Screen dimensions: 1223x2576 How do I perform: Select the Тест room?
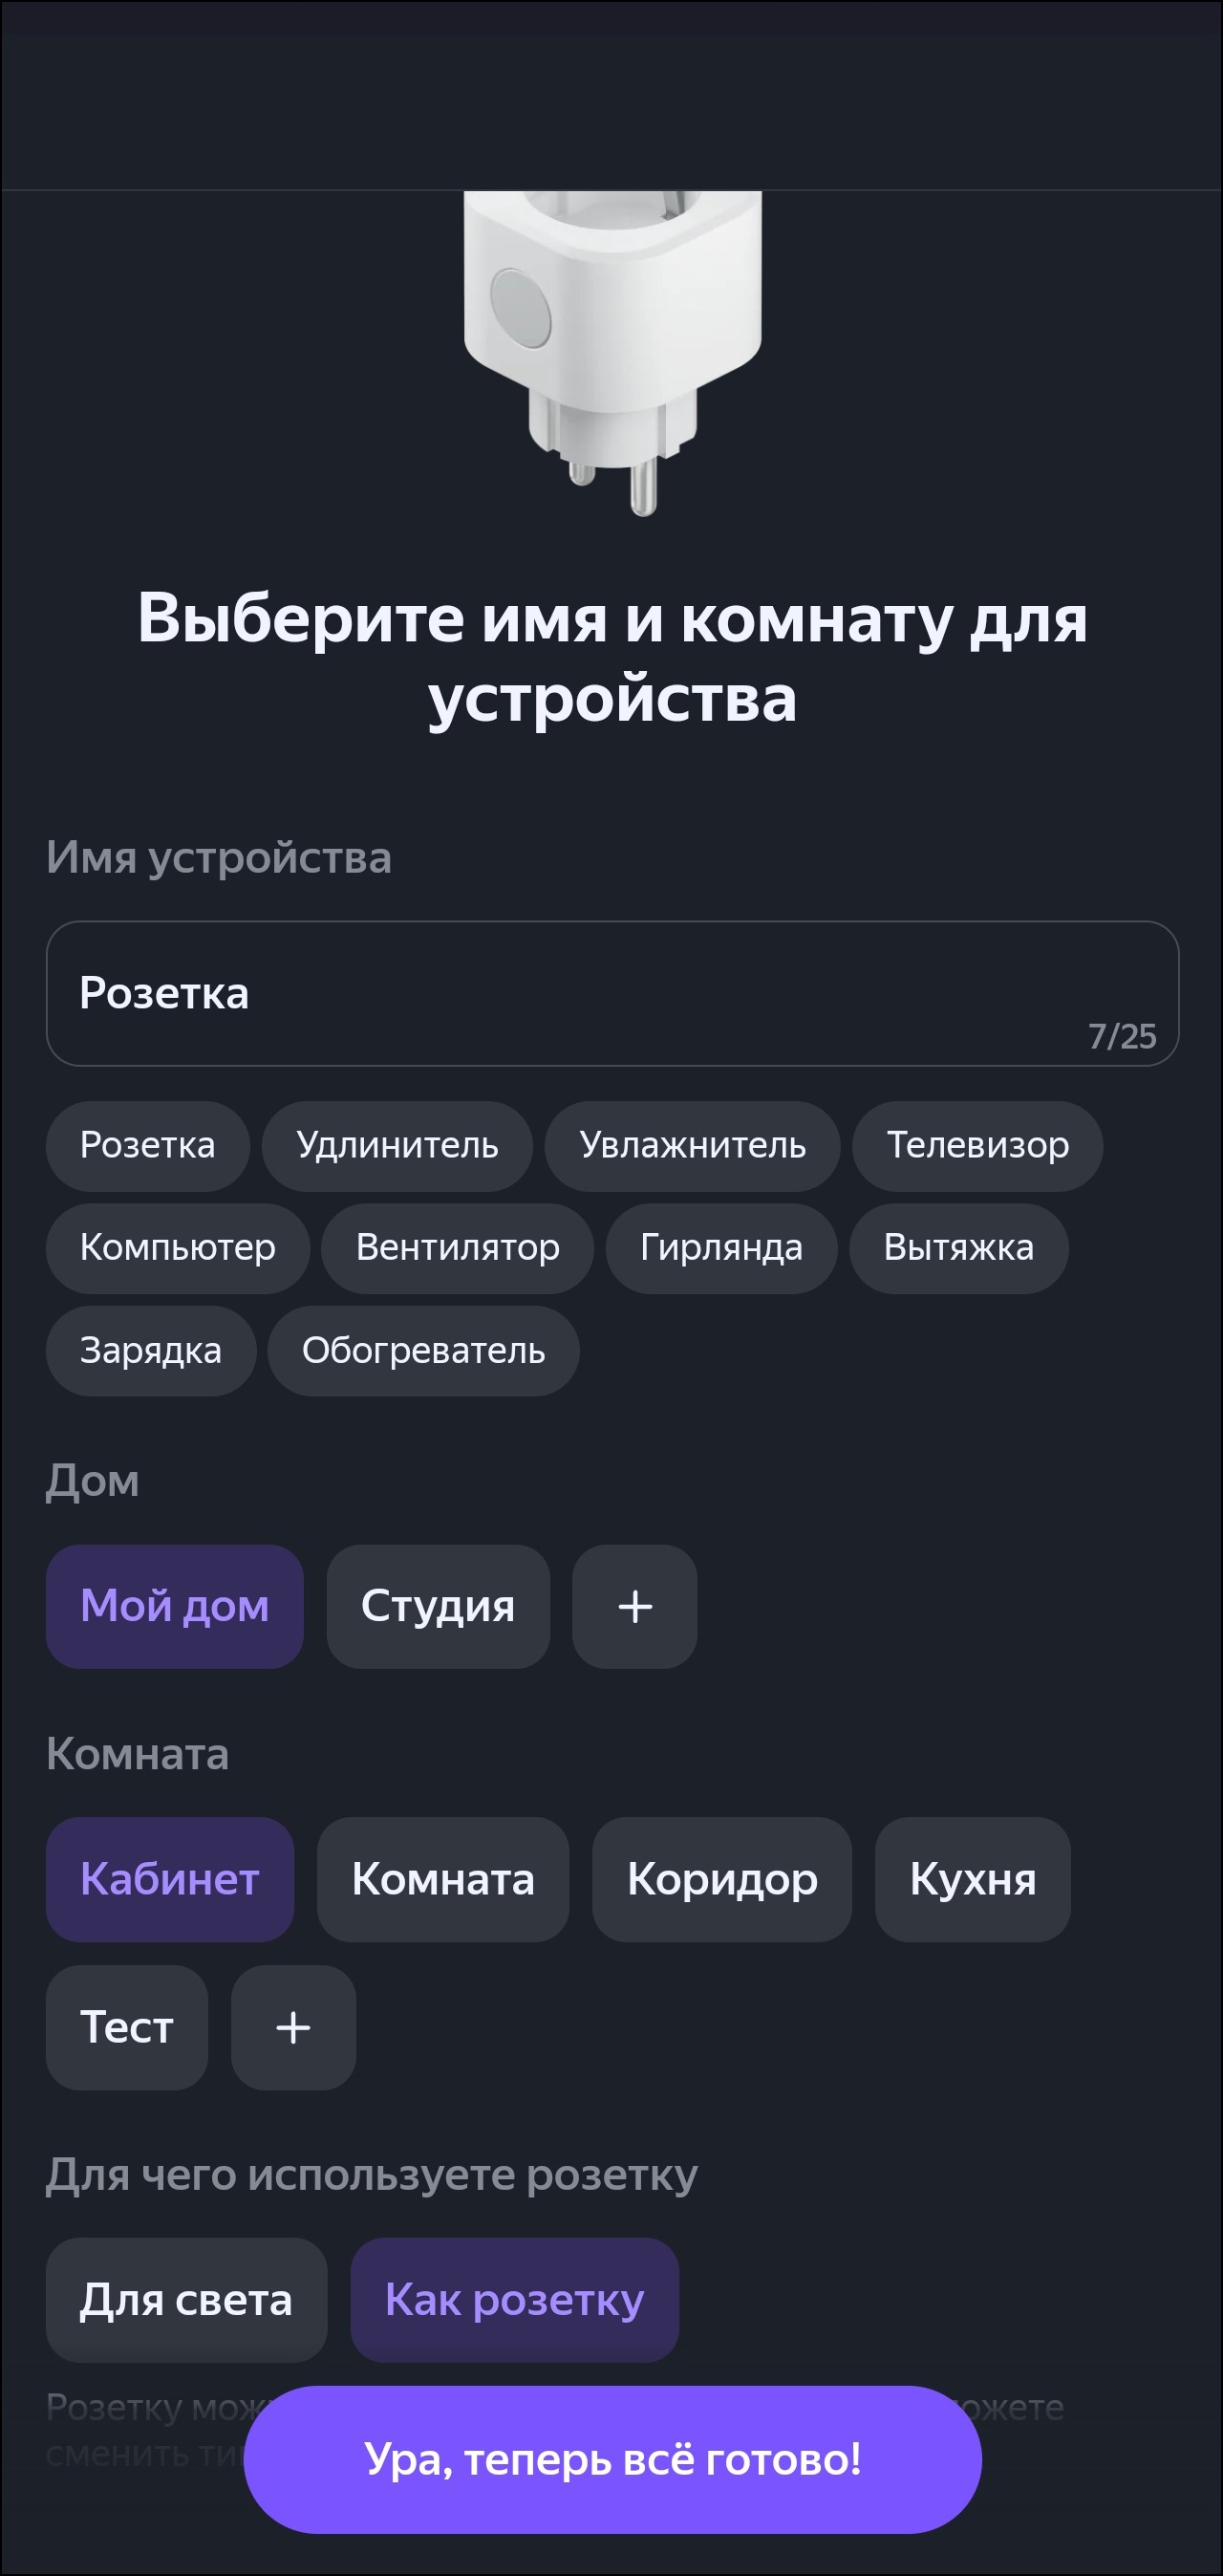(x=126, y=2027)
